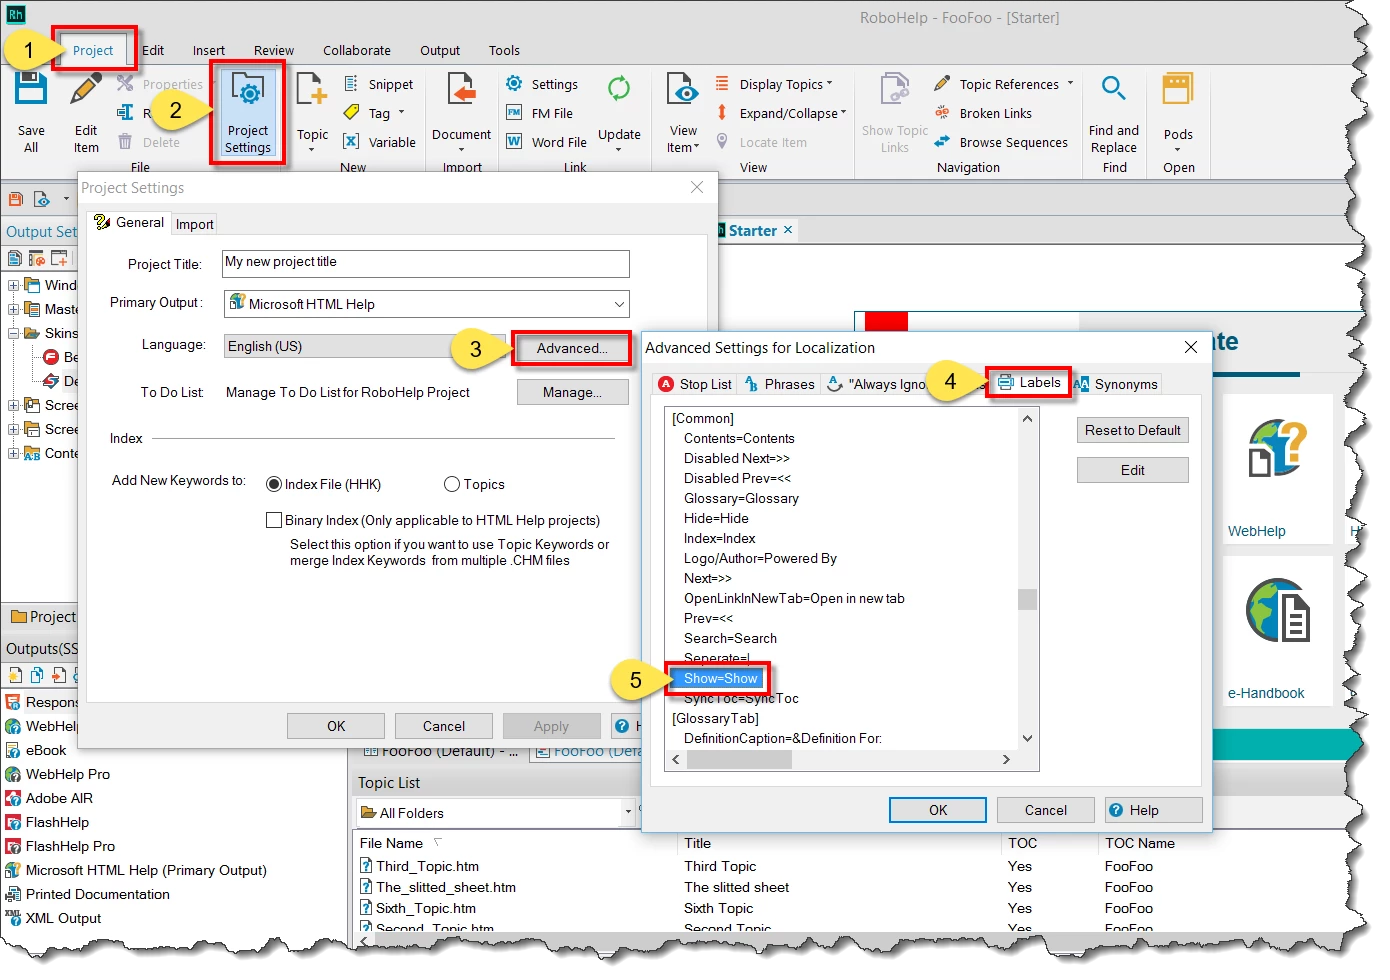
Task: Open Primary Output dropdown
Action: coord(619,304)
